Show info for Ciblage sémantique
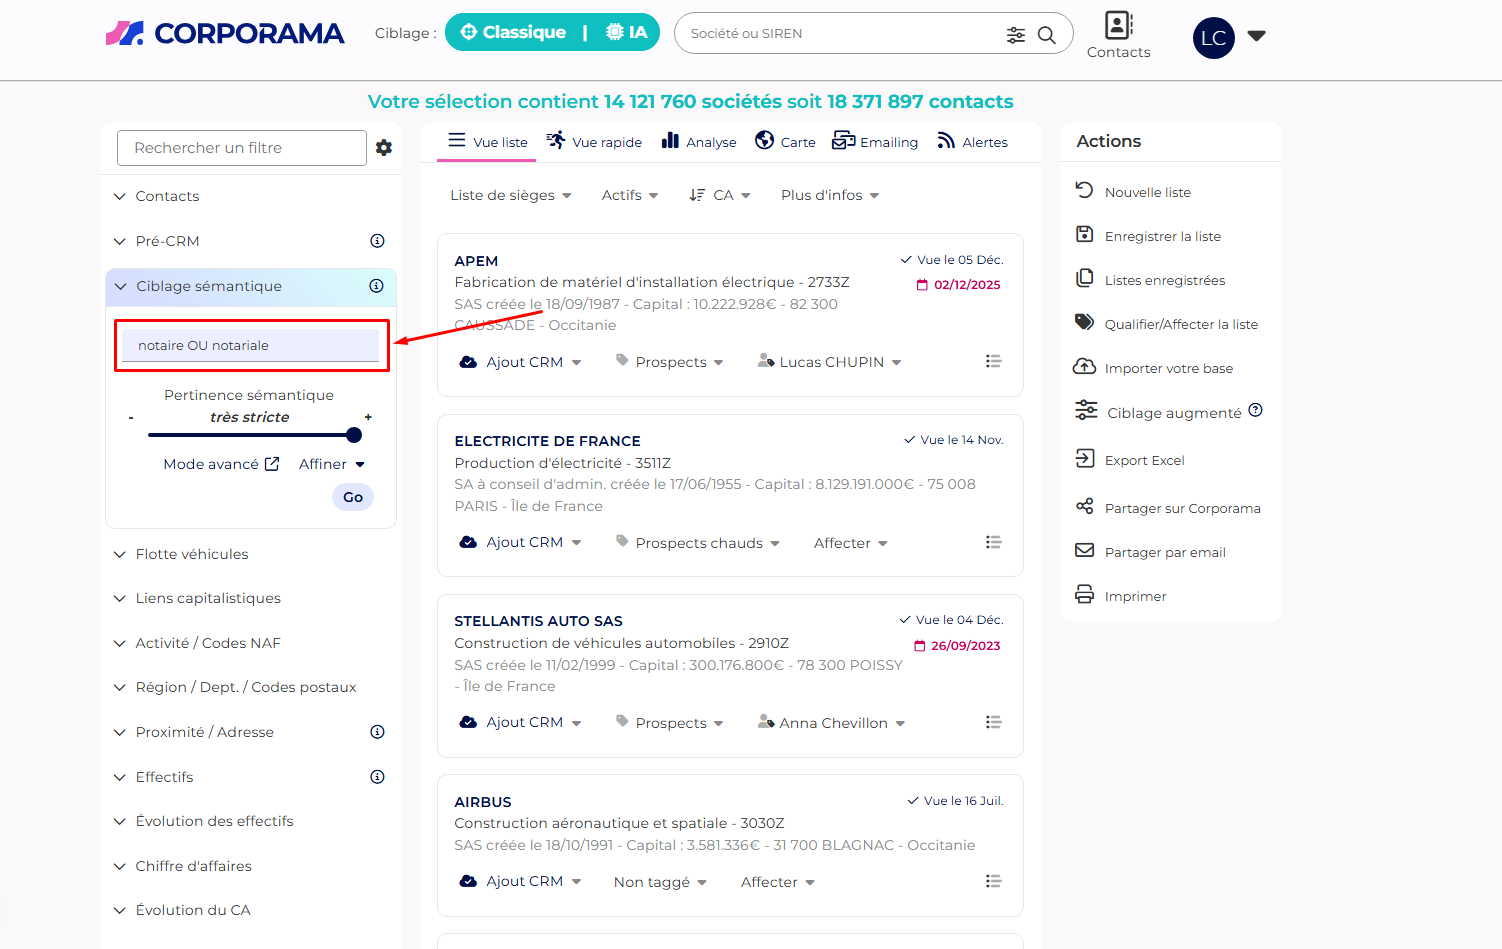1502x949 pixels. 376,286
